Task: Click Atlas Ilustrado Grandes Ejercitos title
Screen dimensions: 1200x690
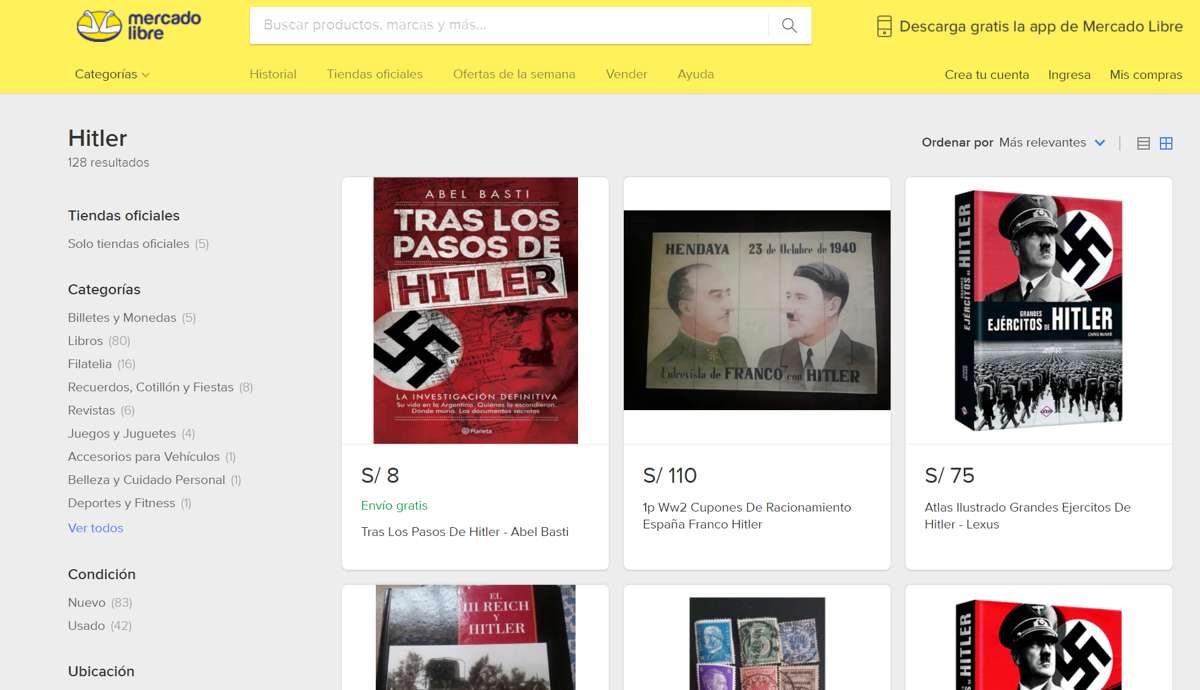Action: pyautogui.click(x=1028, y=516)
